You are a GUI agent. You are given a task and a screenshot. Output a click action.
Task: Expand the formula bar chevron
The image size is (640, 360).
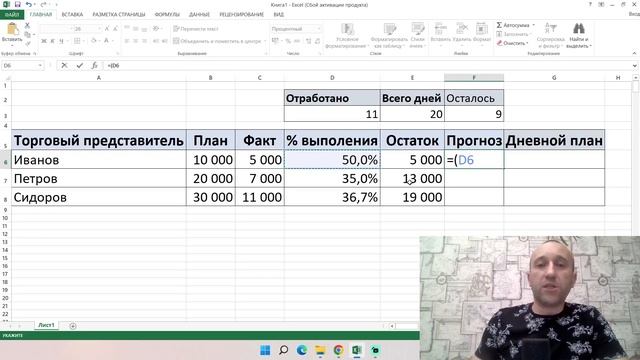tap(635, 65)
